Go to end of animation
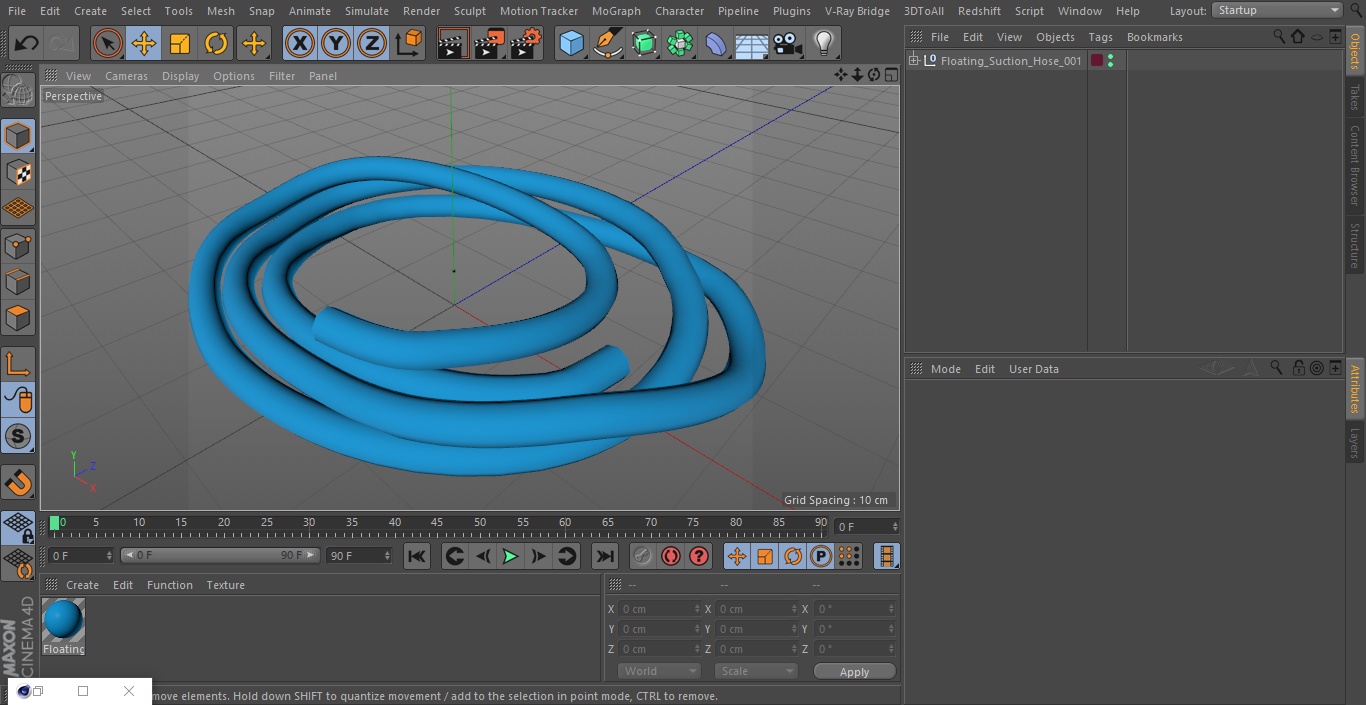Image resolution: width=1366 pixels, height=705 pixels. coord(605,556)
